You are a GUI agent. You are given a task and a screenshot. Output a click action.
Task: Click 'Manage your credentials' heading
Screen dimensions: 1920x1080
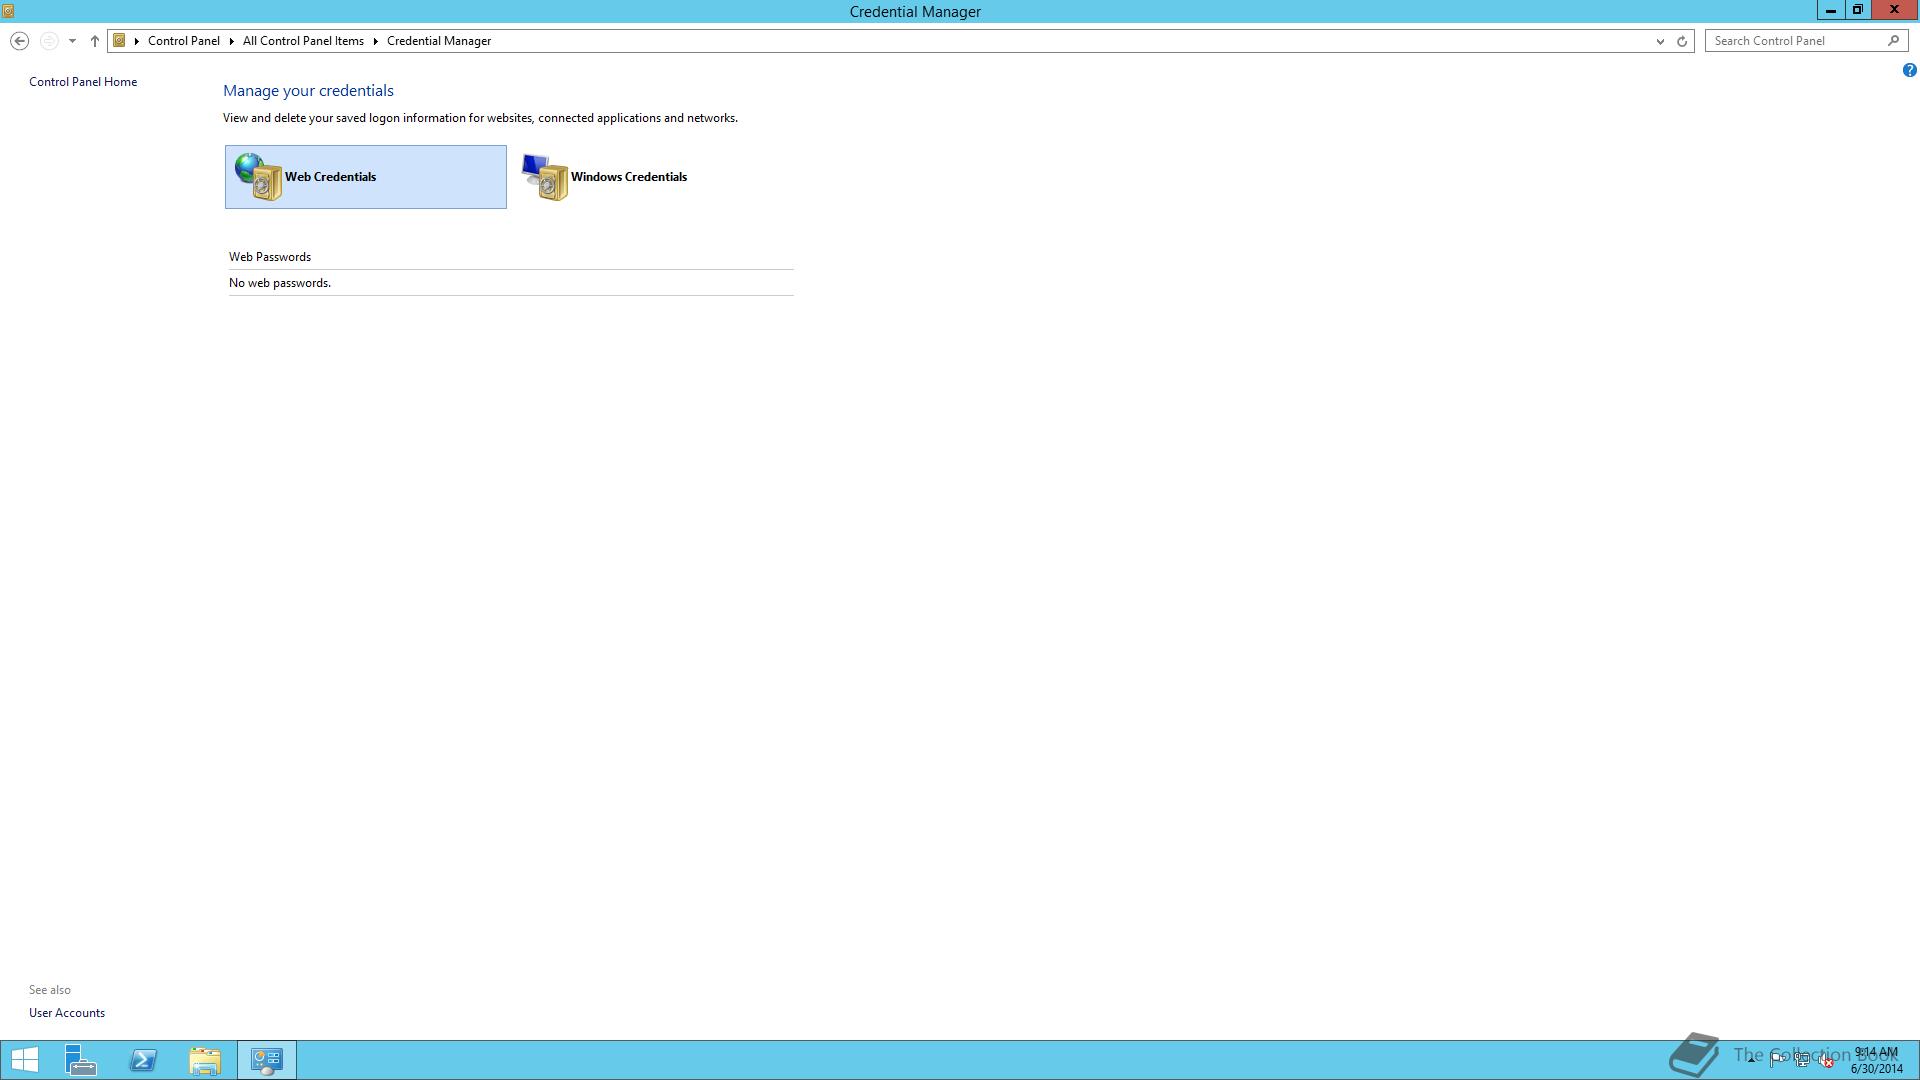308,91
